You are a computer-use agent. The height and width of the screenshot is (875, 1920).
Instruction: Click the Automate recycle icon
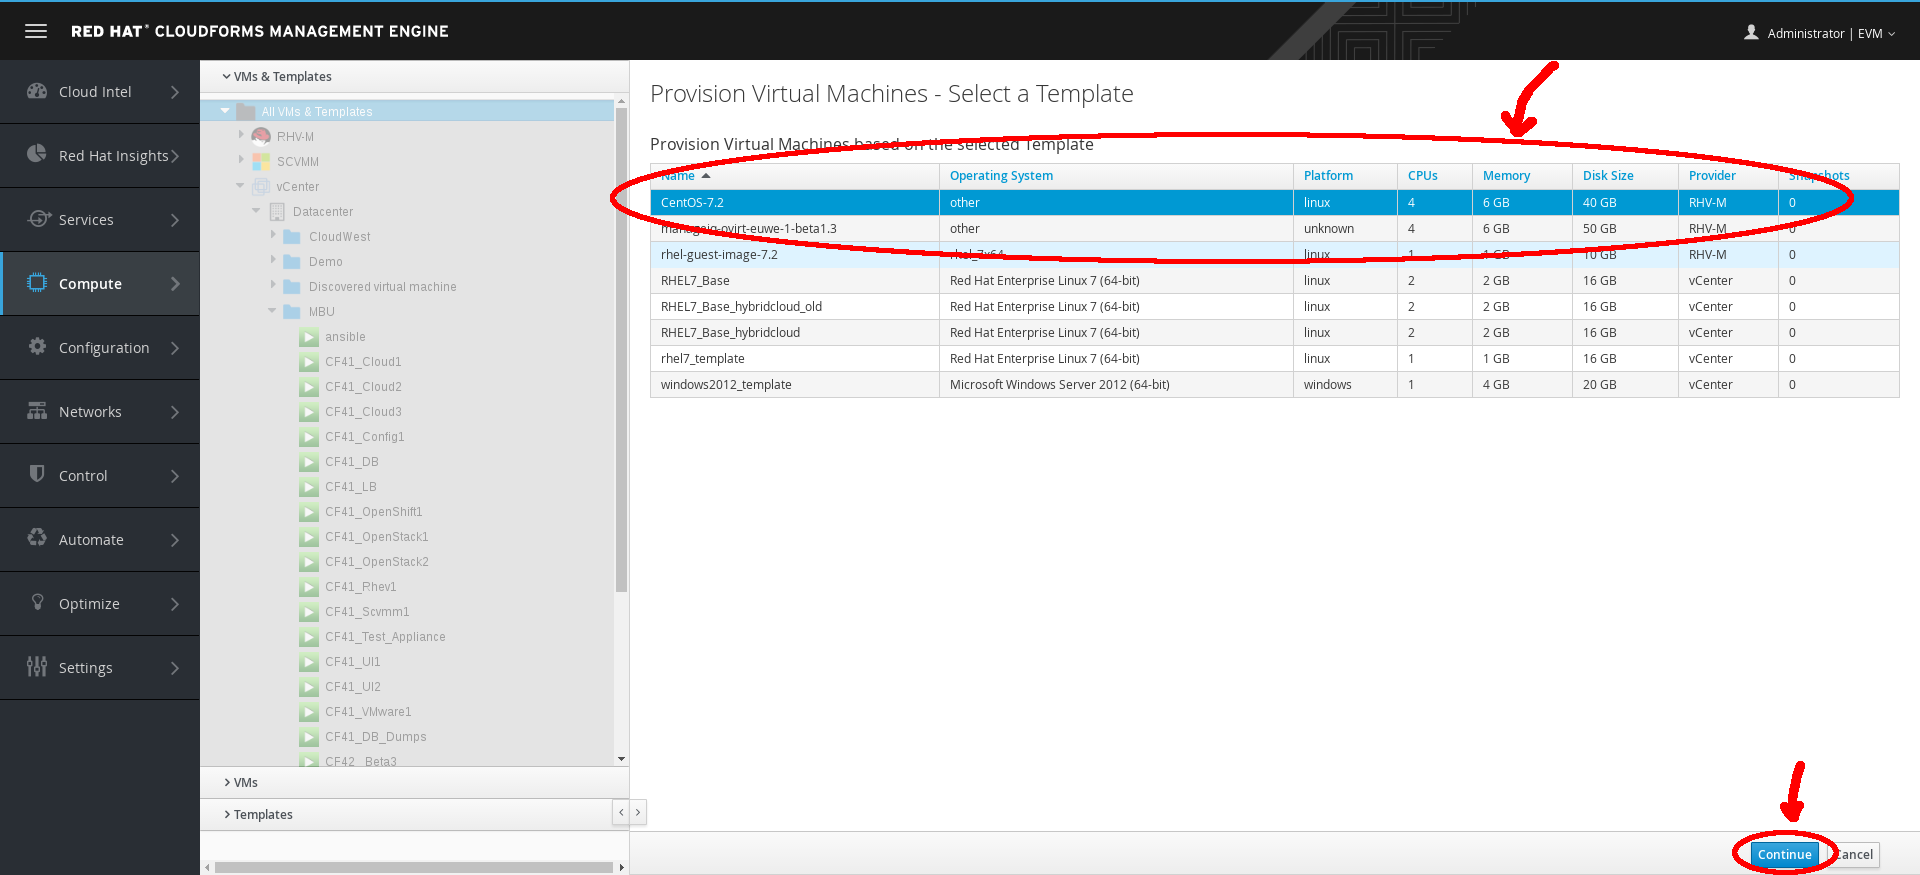tap(37, 538)
